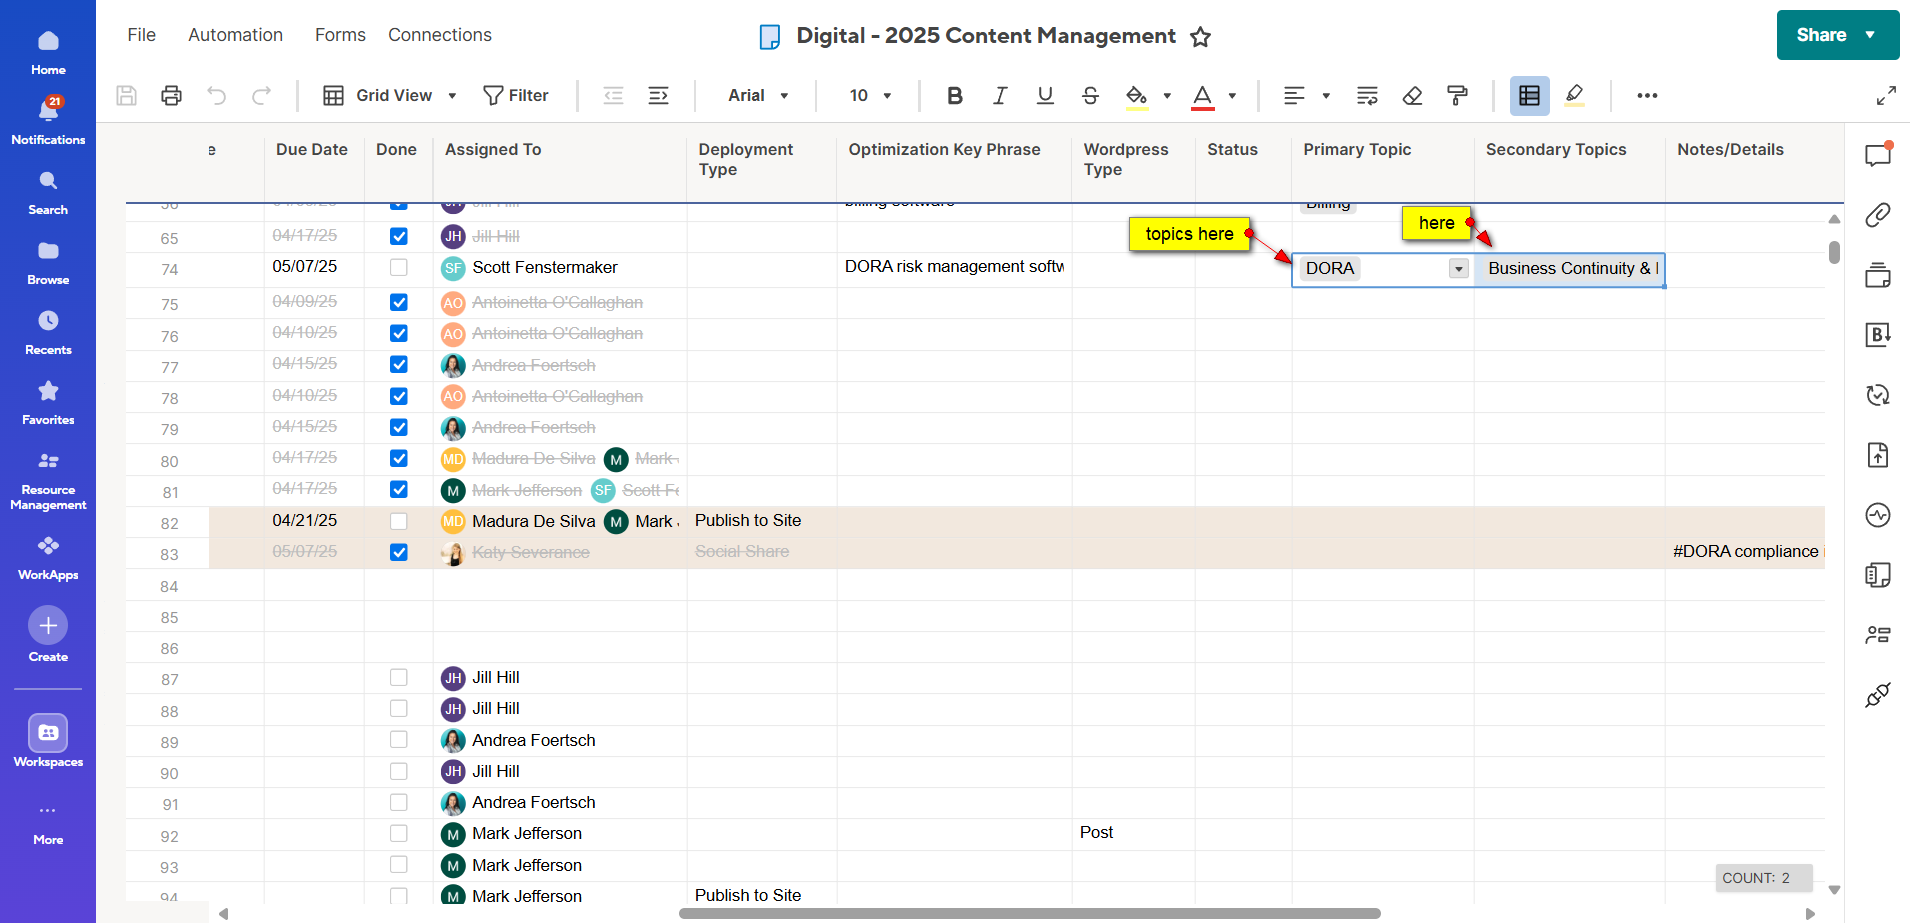This screenshot has width=1910, height=923.
Task: Open the Activity Log icon
Action: (x=1877, y=515)
